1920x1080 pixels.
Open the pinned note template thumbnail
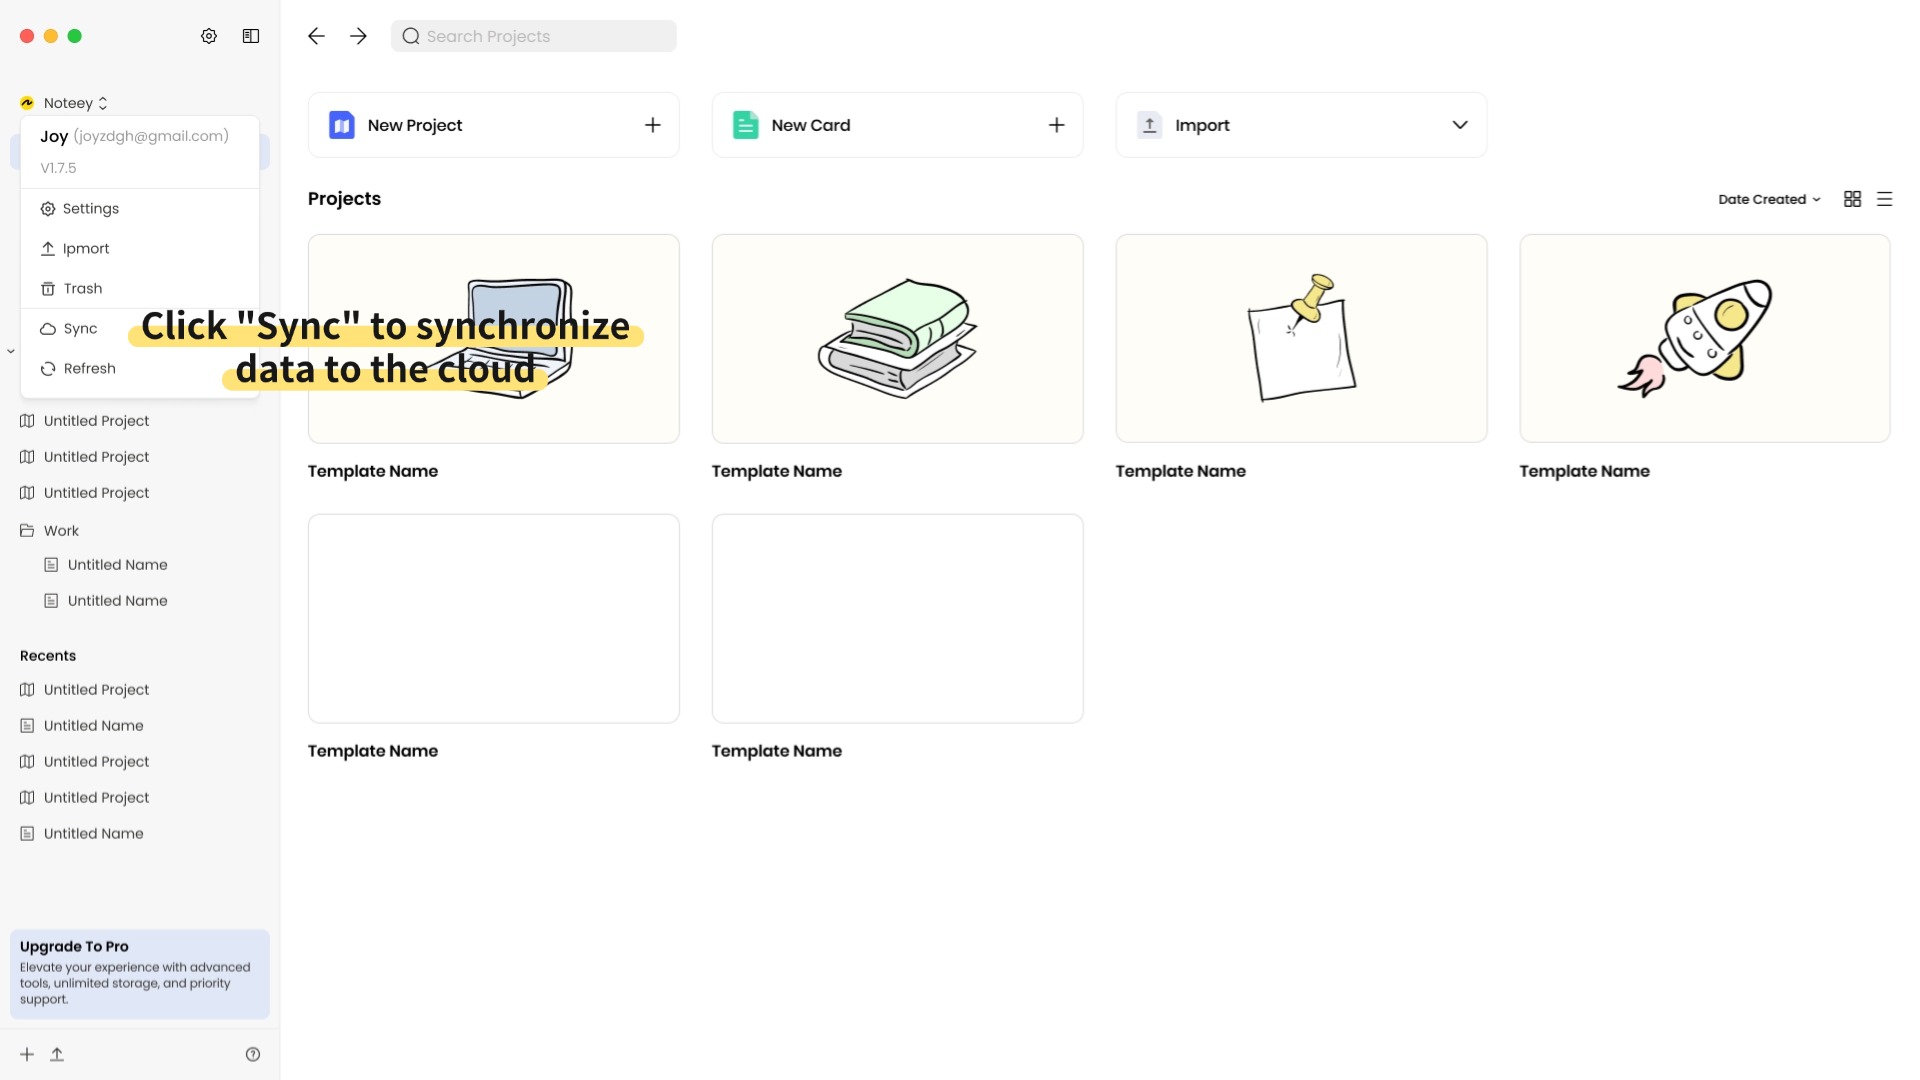click(1301, 339)
